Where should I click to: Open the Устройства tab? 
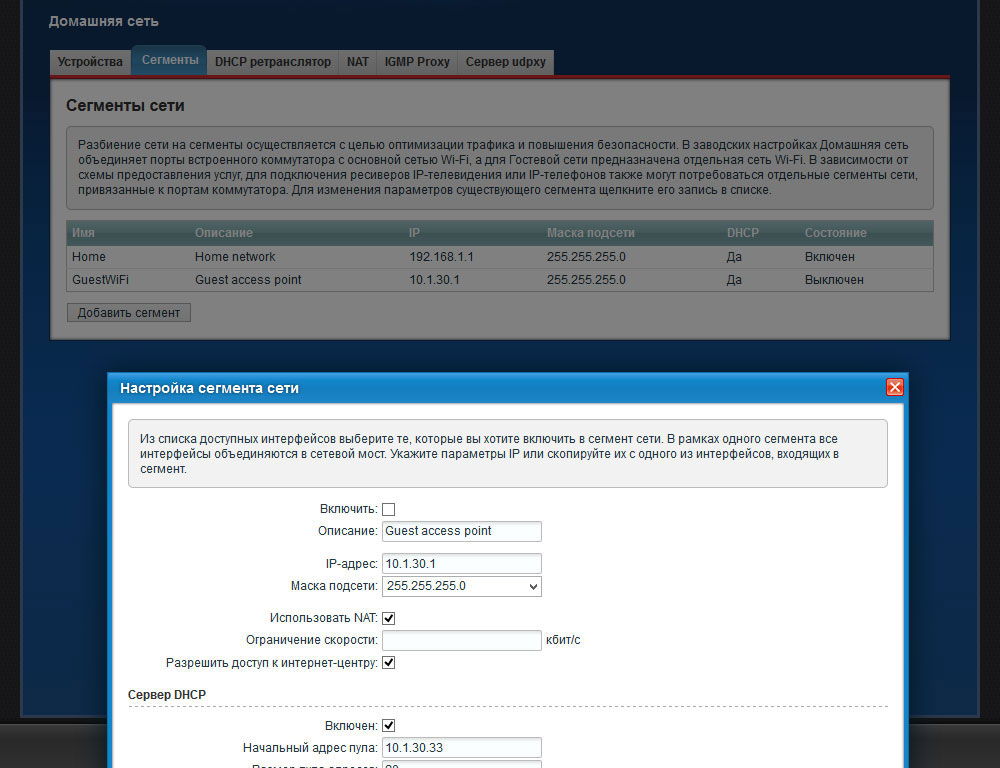[x=90, y=62]
